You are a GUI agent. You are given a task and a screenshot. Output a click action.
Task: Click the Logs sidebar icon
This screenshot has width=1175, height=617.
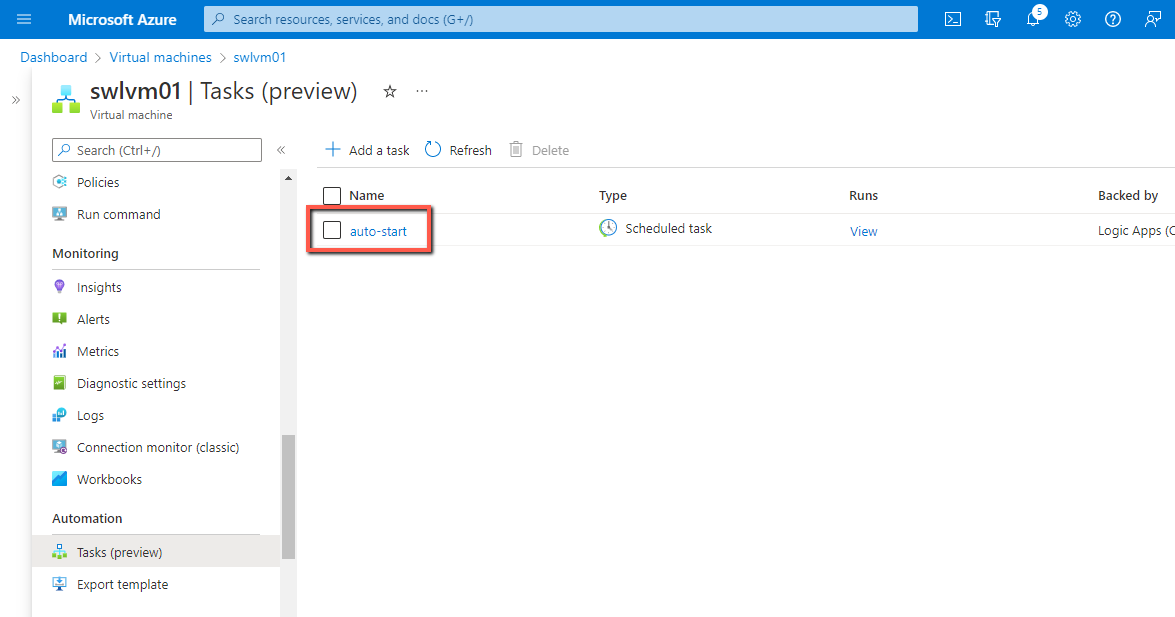(x=59, y=415)
